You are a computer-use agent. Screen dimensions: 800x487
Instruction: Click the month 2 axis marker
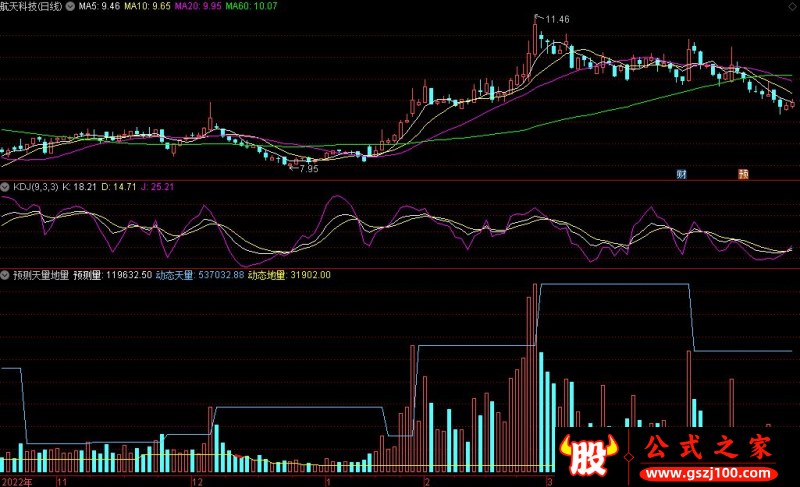pyautogui.click(x=427, y=482)
